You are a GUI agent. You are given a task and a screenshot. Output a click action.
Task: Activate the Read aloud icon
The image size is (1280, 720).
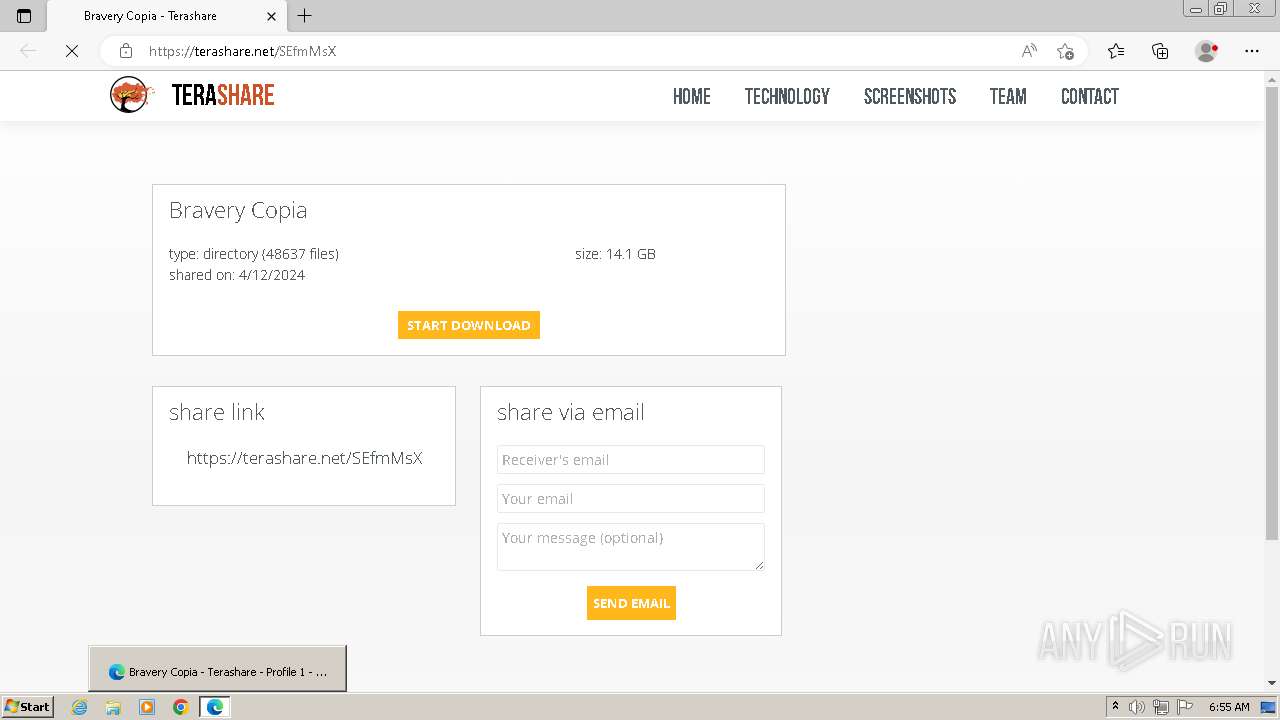coord(1029,51)
